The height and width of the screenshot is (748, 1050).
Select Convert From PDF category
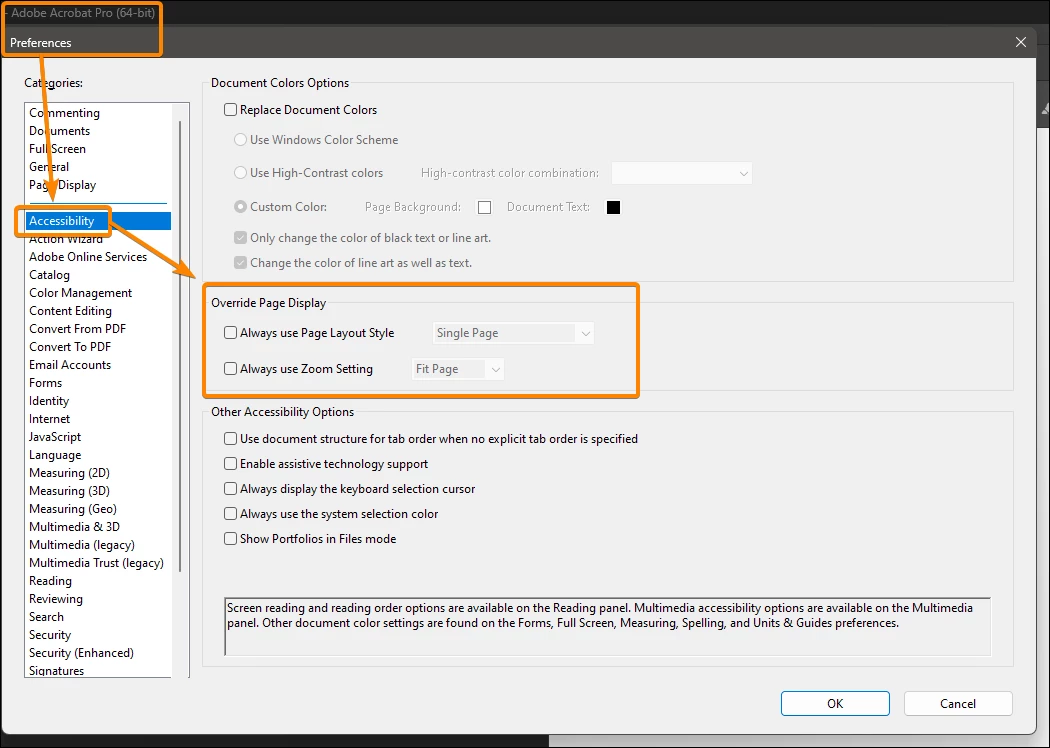click(x=77, y=329)
